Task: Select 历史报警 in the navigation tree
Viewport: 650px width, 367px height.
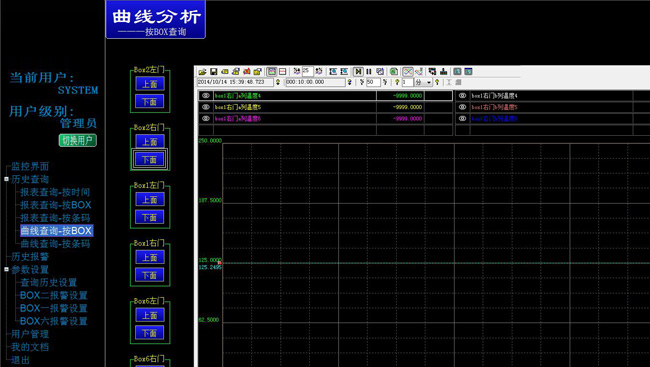Action: [x=30, y=257]
